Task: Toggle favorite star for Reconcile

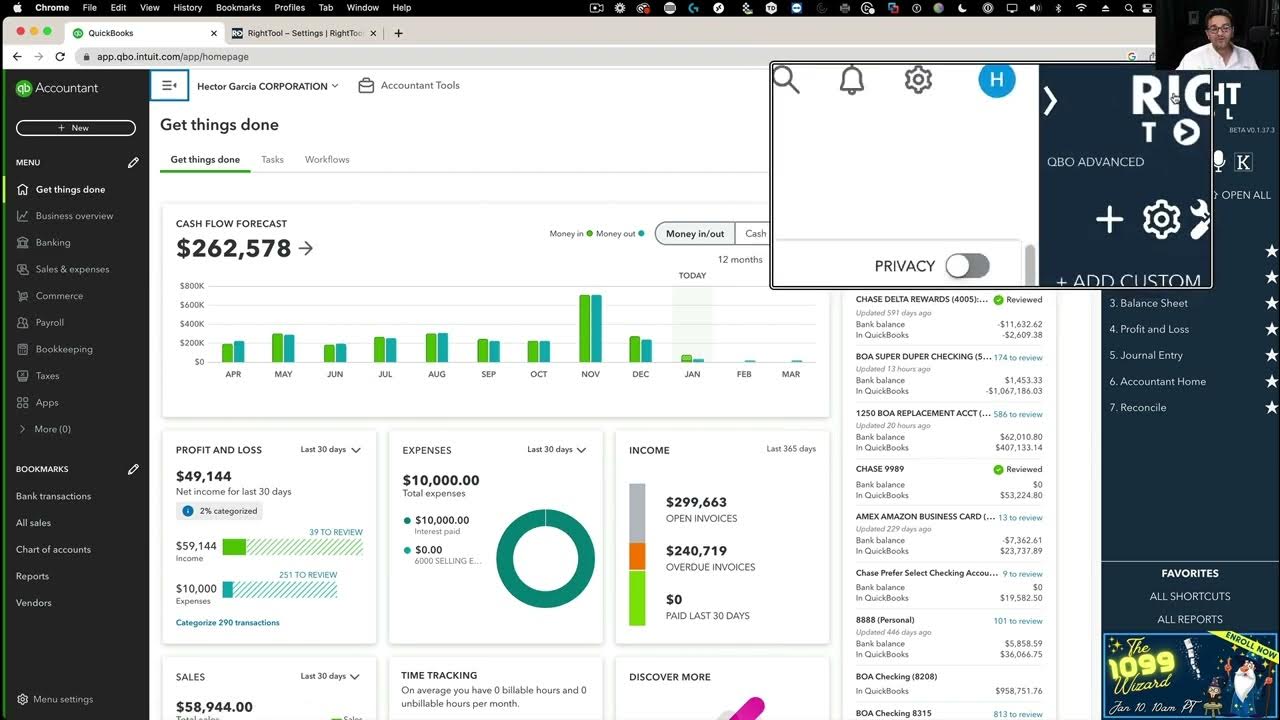Action: [x=1271, y=407]
